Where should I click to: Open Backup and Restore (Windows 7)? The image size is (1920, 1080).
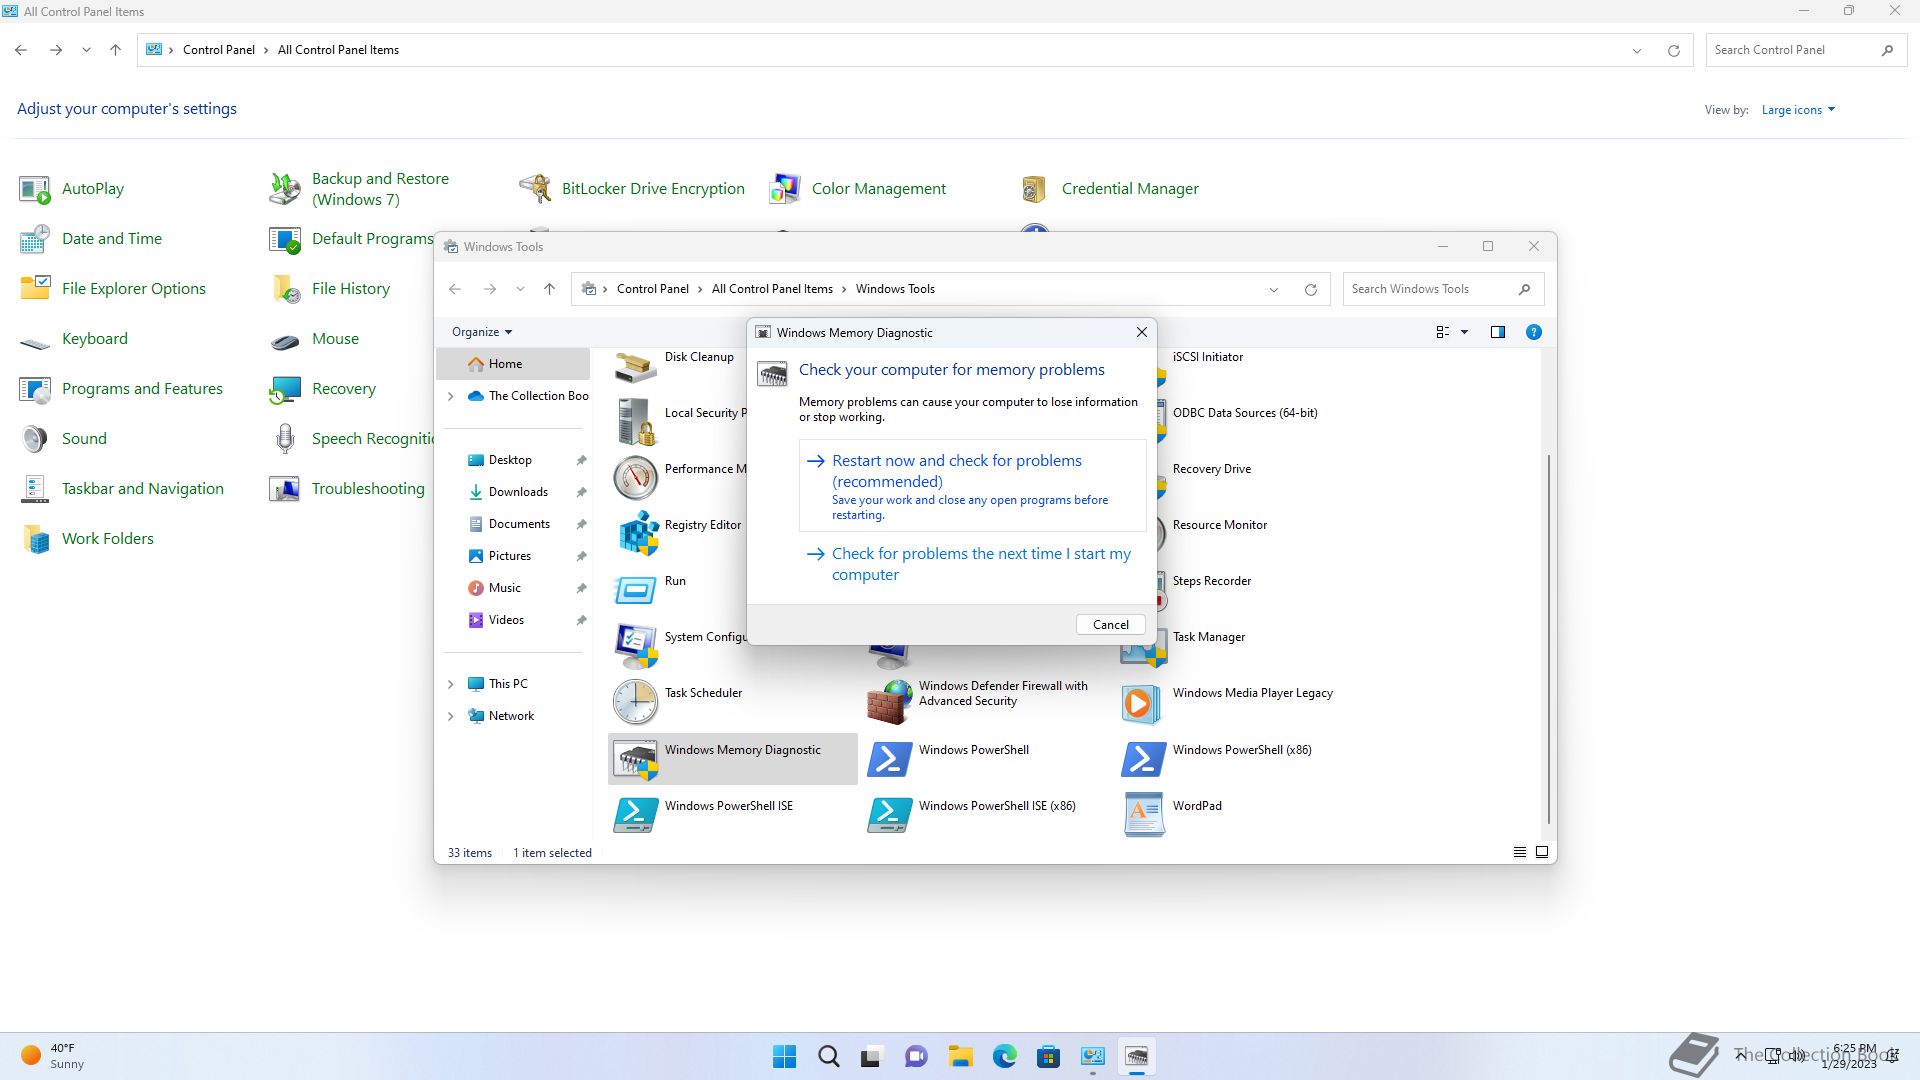[x=360, y=188]
